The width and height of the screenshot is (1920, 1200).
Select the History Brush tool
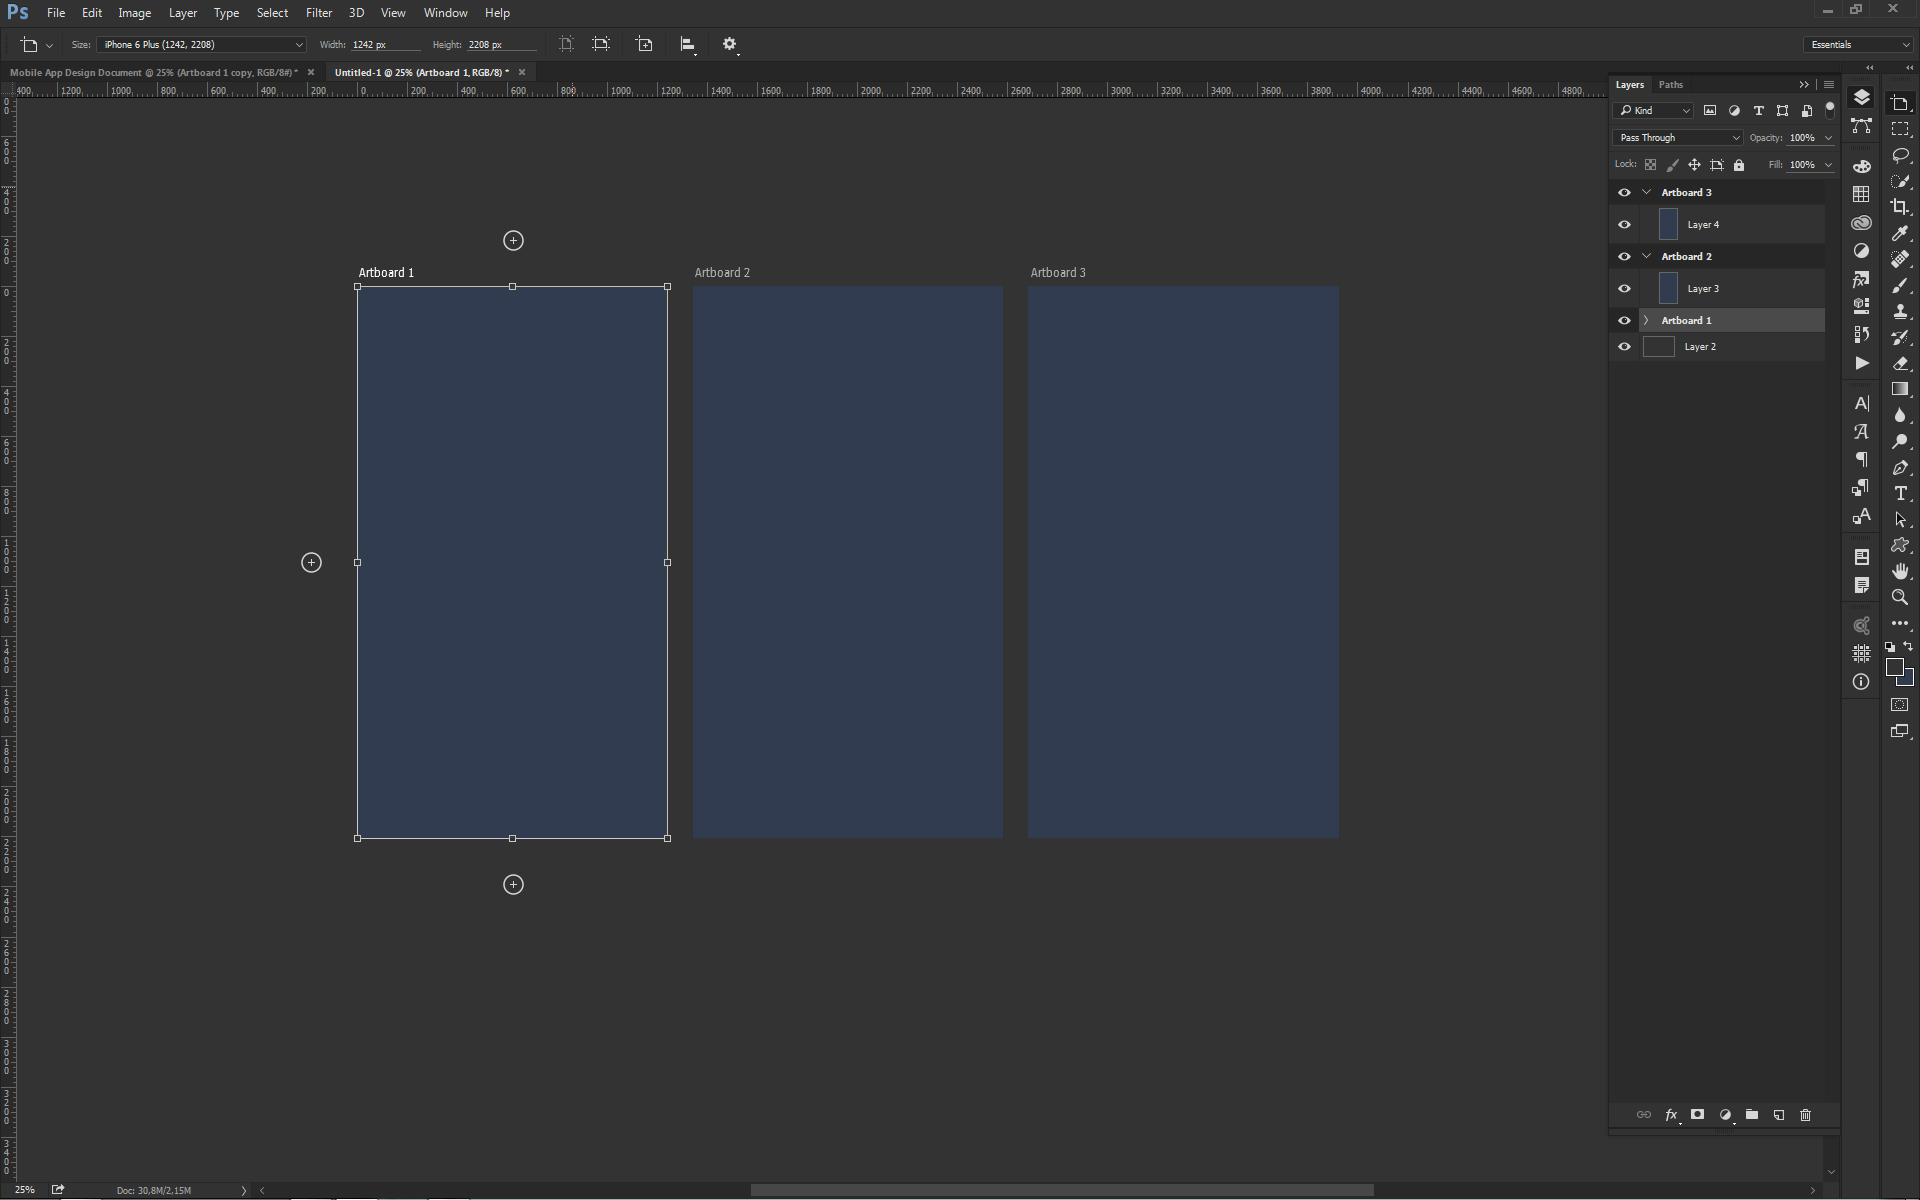click(1900, 337)
